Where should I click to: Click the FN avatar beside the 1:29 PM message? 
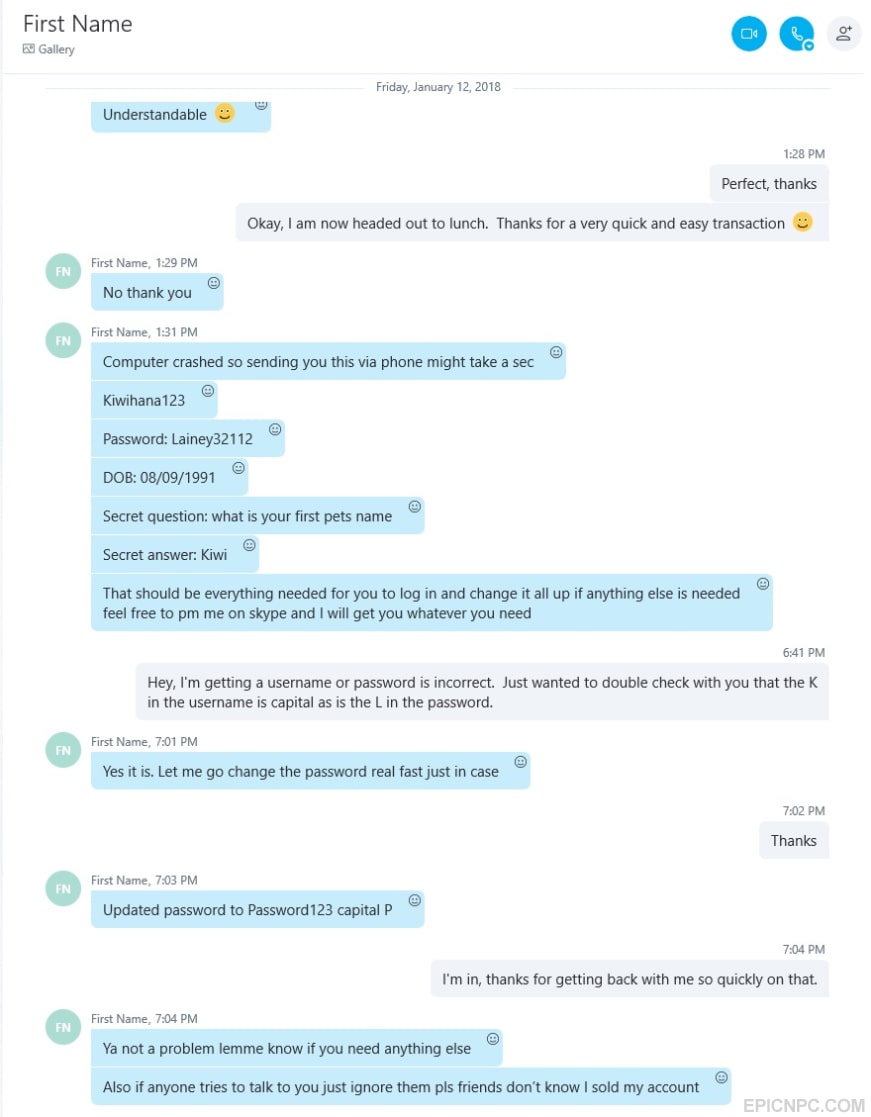[63, 271]
